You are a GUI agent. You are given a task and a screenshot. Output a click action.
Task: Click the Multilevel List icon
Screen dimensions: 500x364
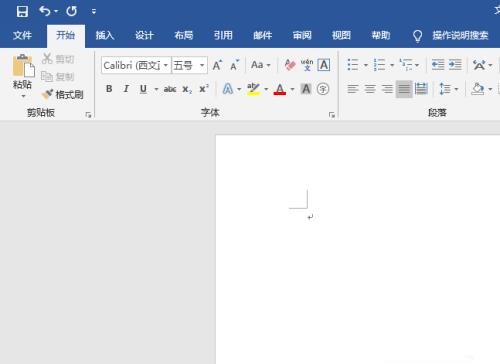[x=406, y=65]
